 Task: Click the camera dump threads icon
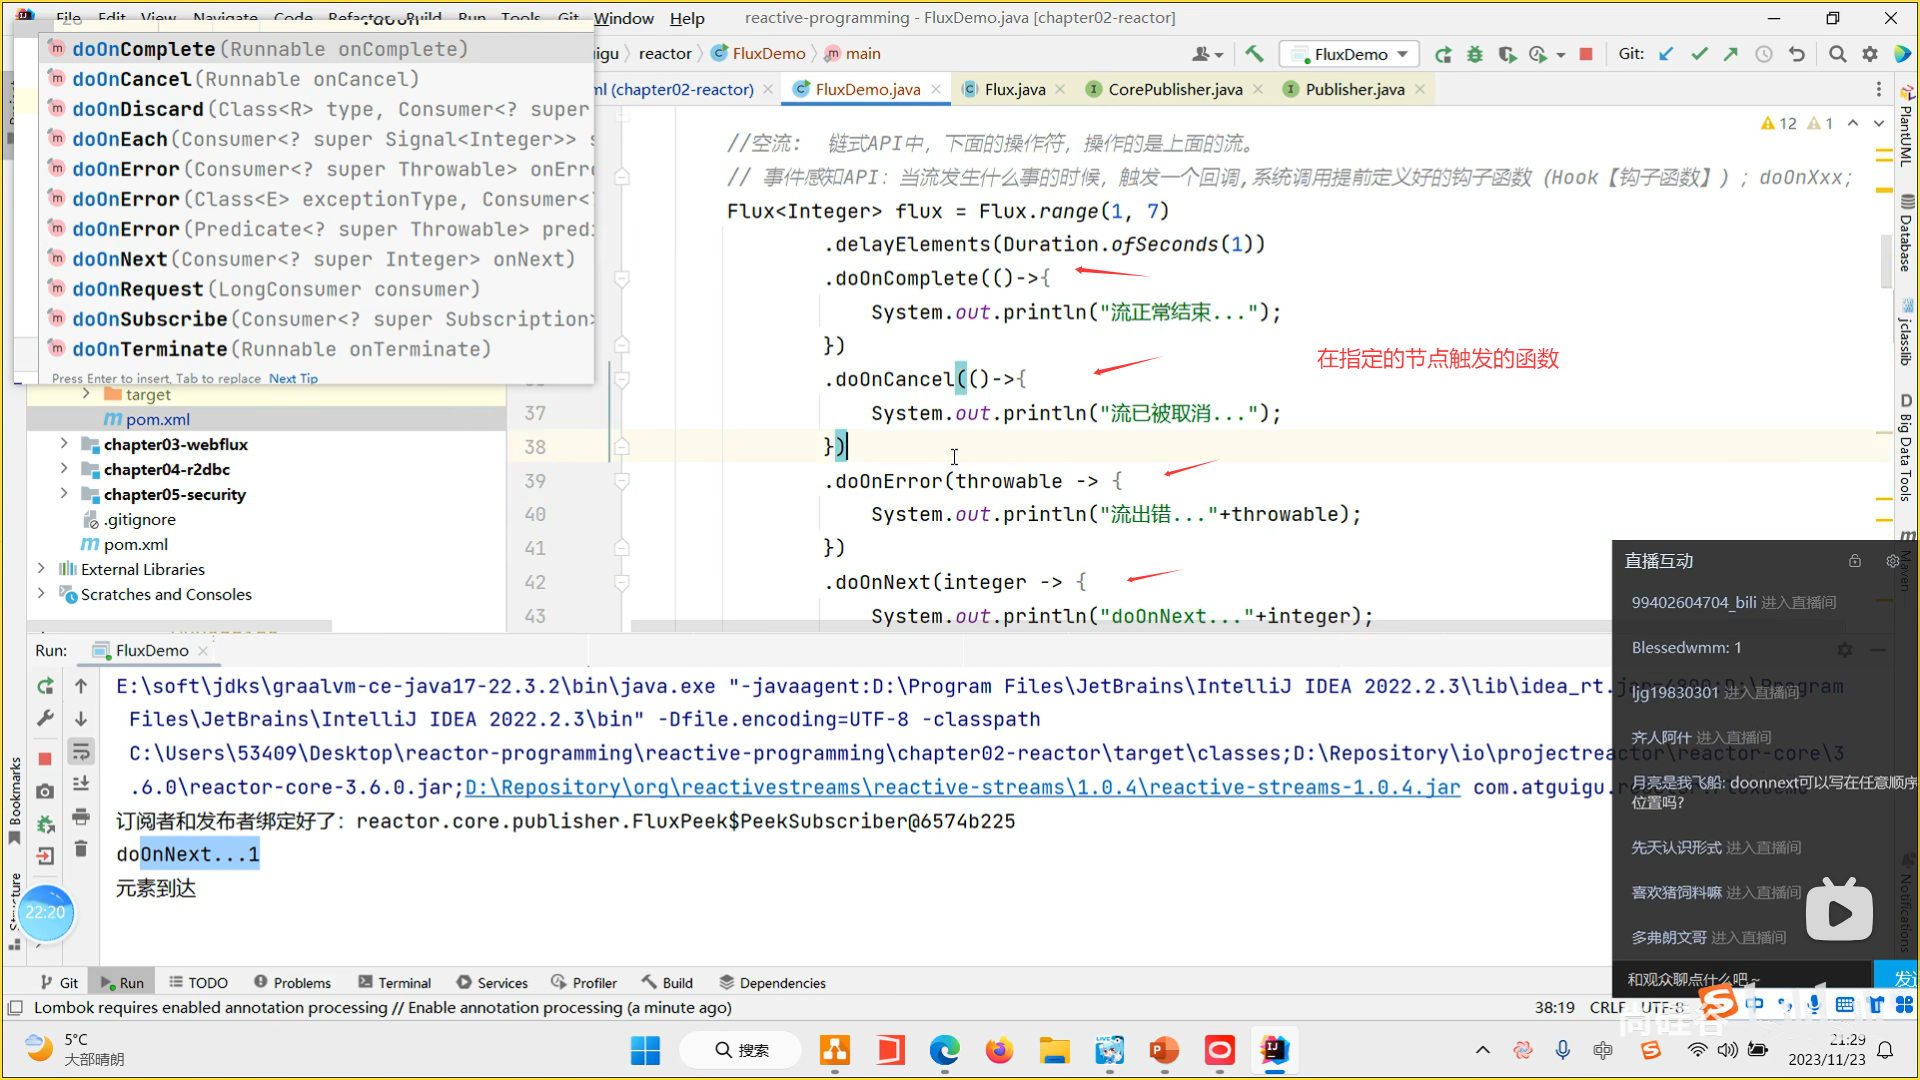45,791
